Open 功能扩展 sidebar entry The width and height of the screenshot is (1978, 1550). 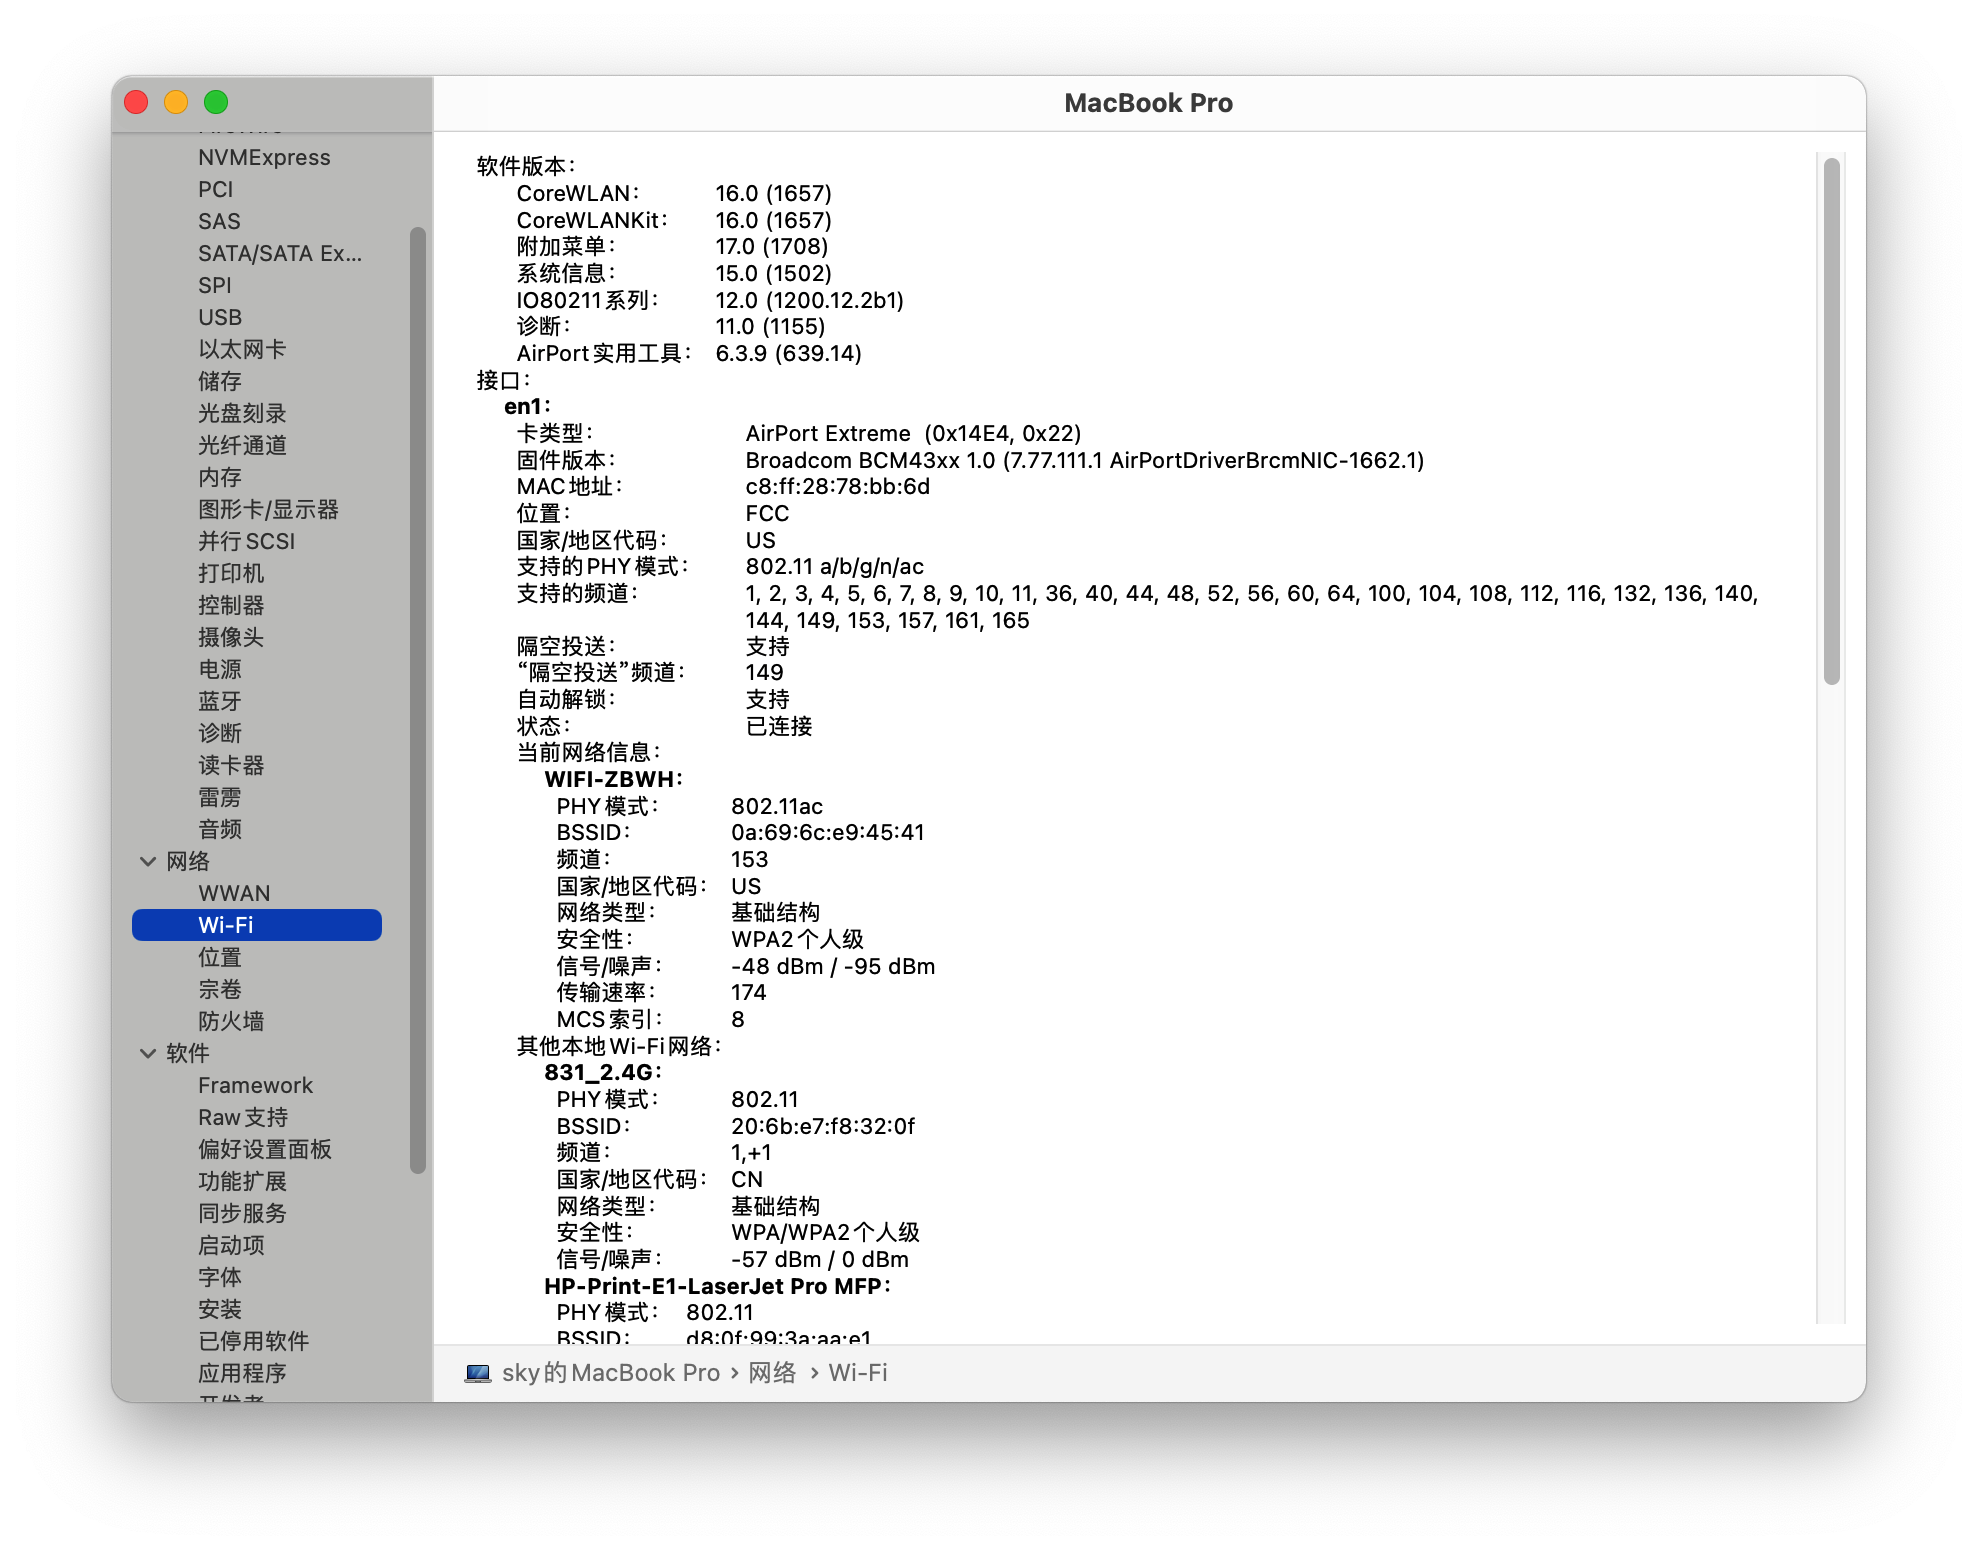(x=242, y=1181)
